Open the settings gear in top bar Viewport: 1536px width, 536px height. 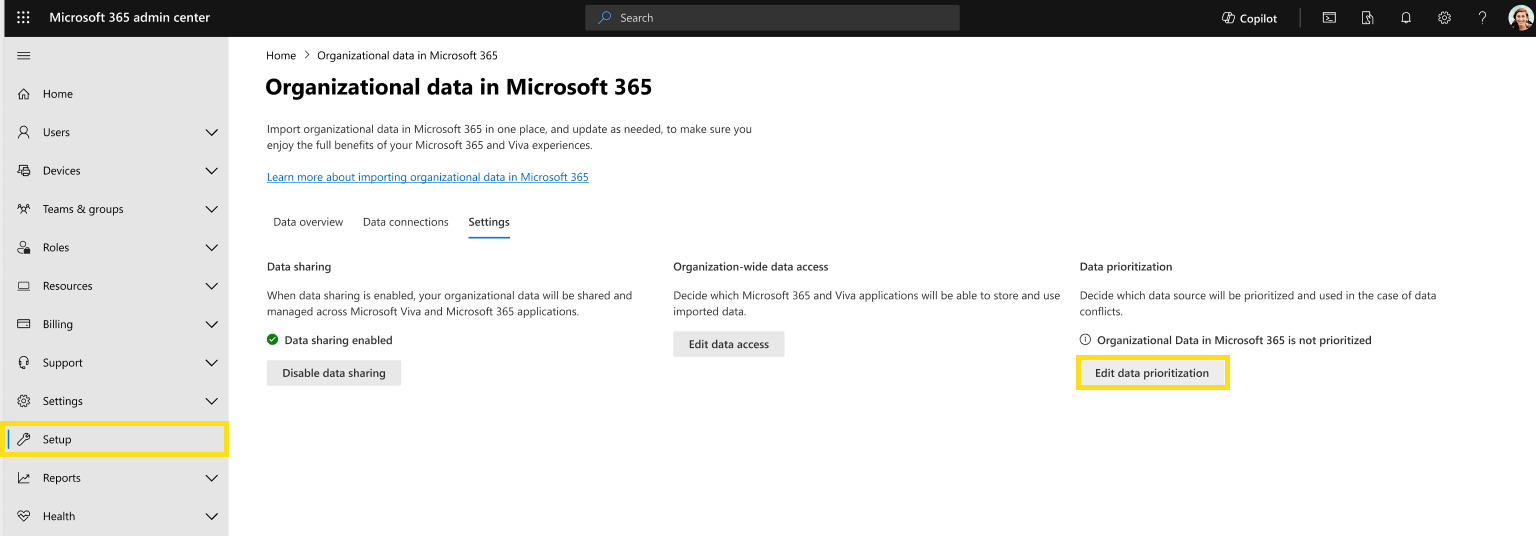[1444, 18]
